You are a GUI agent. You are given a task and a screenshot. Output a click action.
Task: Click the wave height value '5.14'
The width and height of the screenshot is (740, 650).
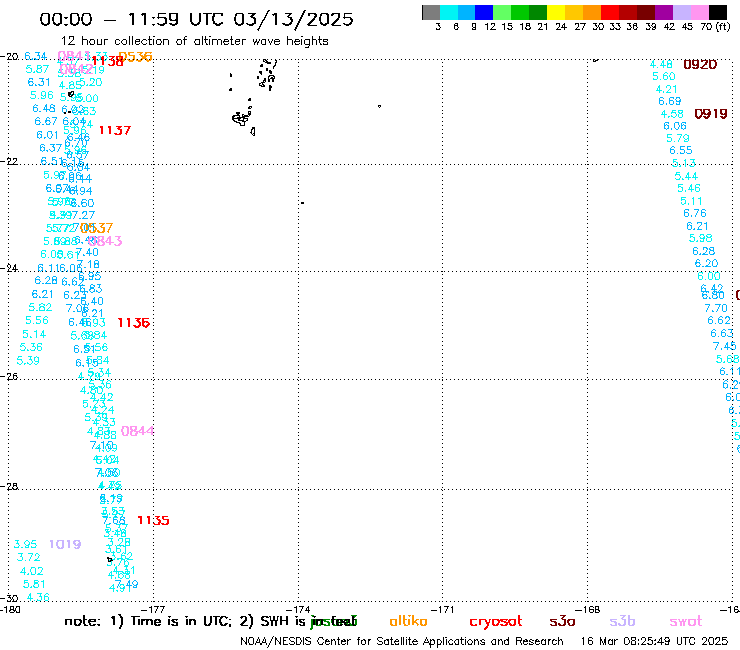pyautogui.click(x=34, y=334)
